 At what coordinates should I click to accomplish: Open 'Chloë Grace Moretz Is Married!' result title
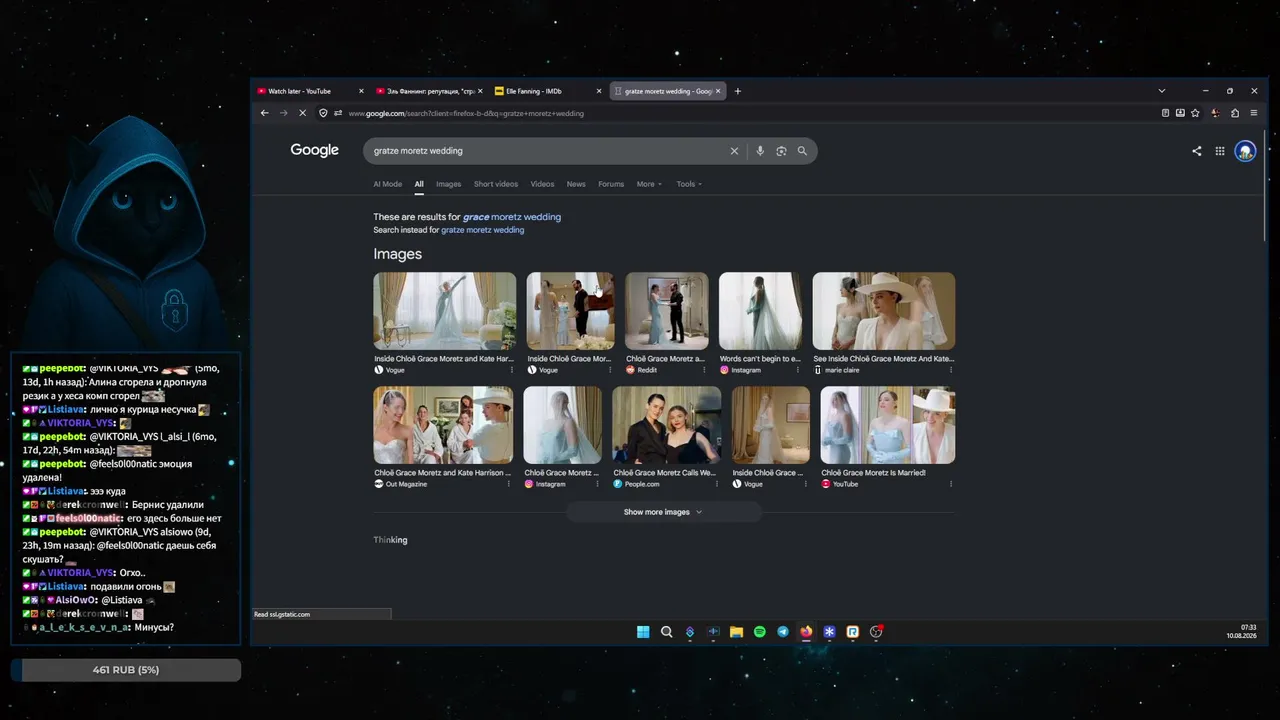tap(874, 473)
